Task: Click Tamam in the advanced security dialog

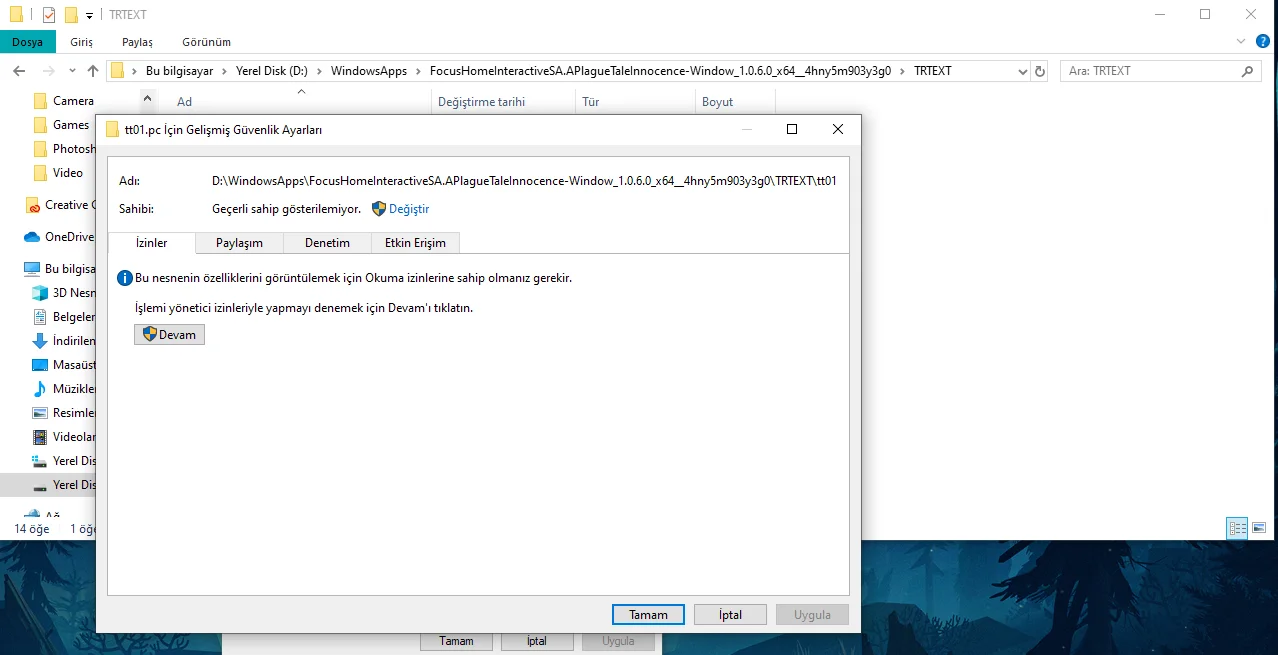Action: pos(648,615)
